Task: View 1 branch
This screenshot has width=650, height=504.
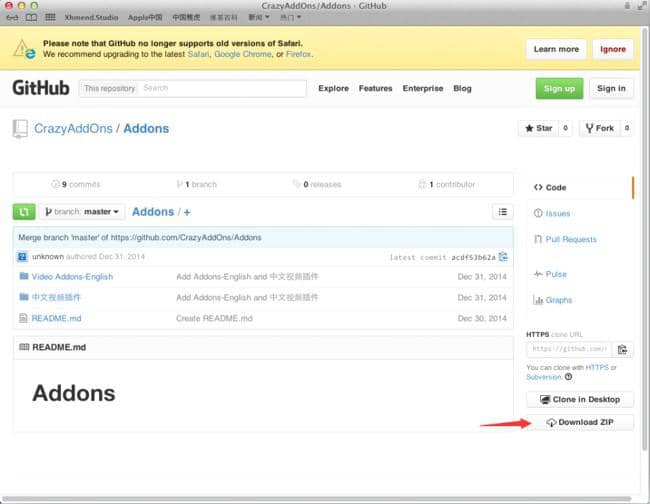Action: pos(196,184)
